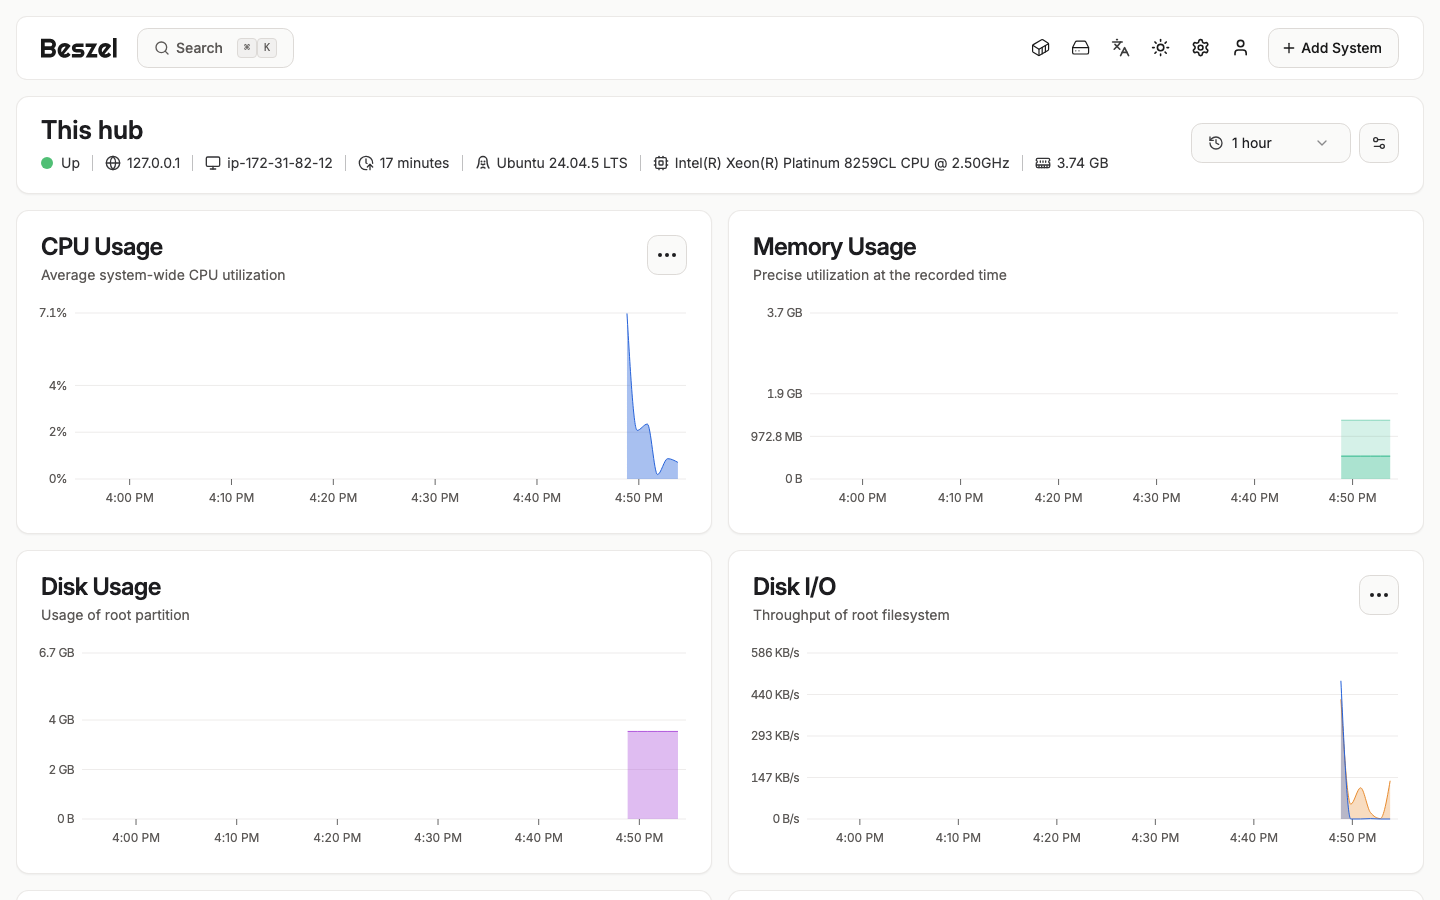Click "Throughput of root filesystem" subtitle
The image size is (1440, 900).
click(x=851, y=615)
